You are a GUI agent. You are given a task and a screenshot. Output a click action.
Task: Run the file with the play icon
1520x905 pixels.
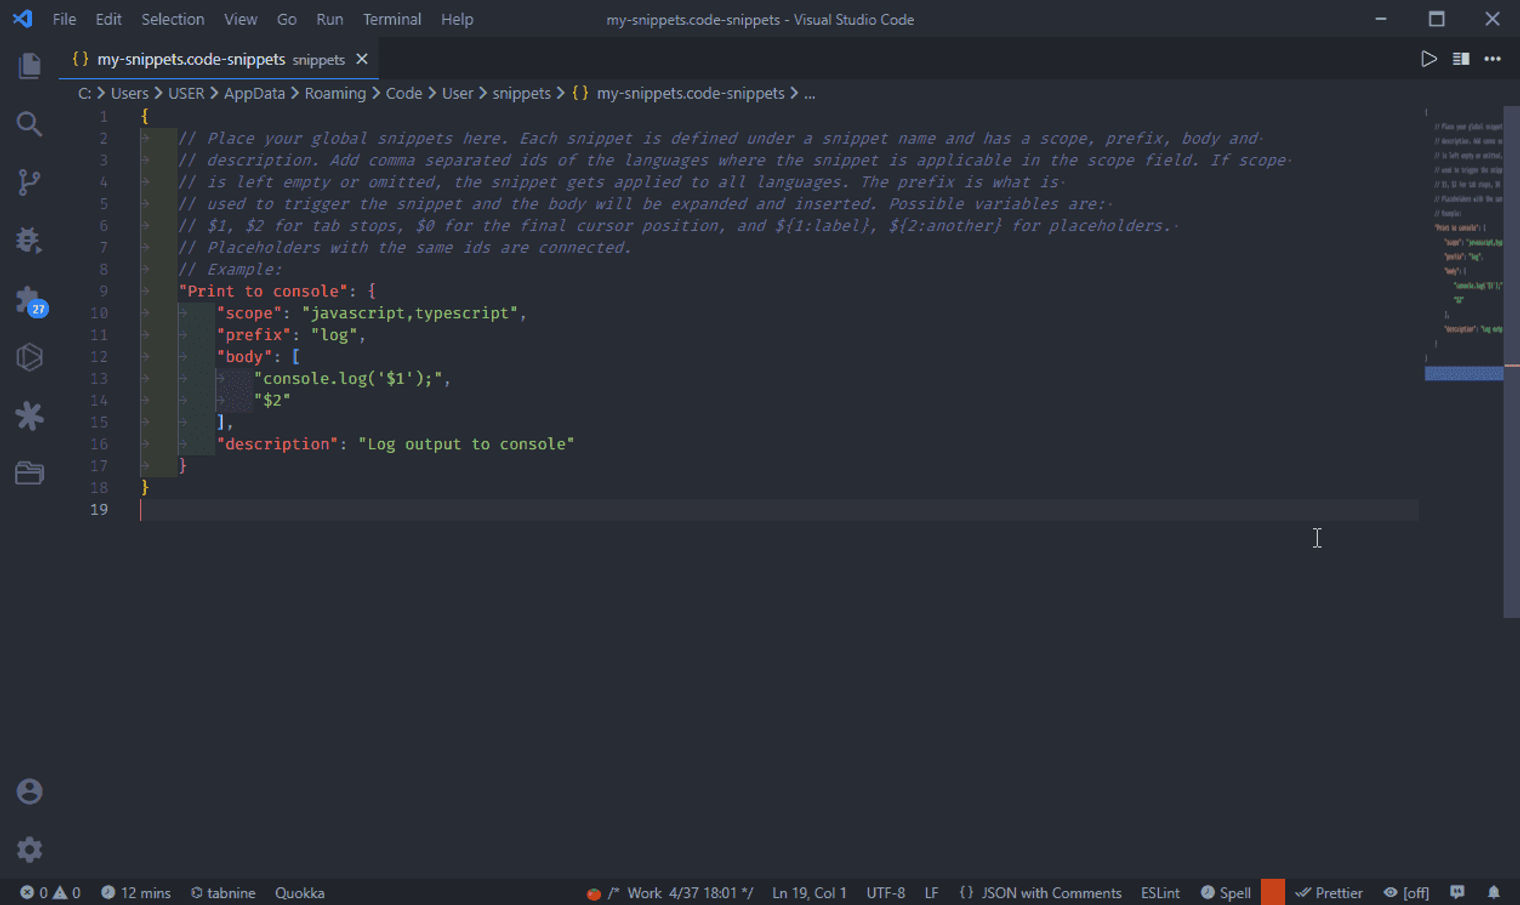point(1429,59)
